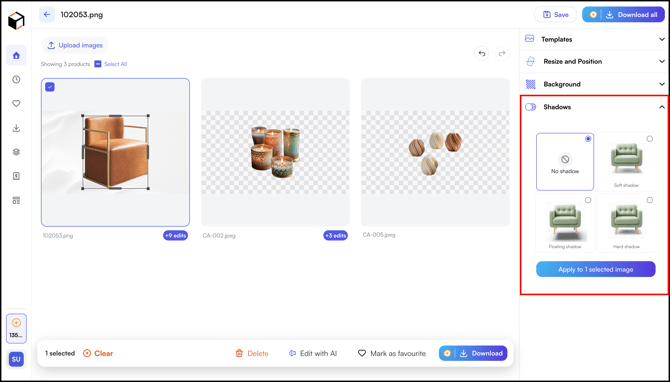Click the Showing 3 products text
The width and height of the screenshot is (670, 382).
pos(65,64)
